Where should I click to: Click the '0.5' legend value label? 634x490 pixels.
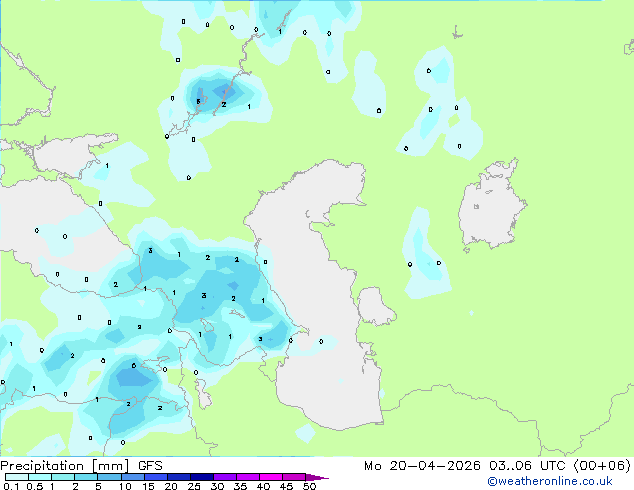click(35, 486)
